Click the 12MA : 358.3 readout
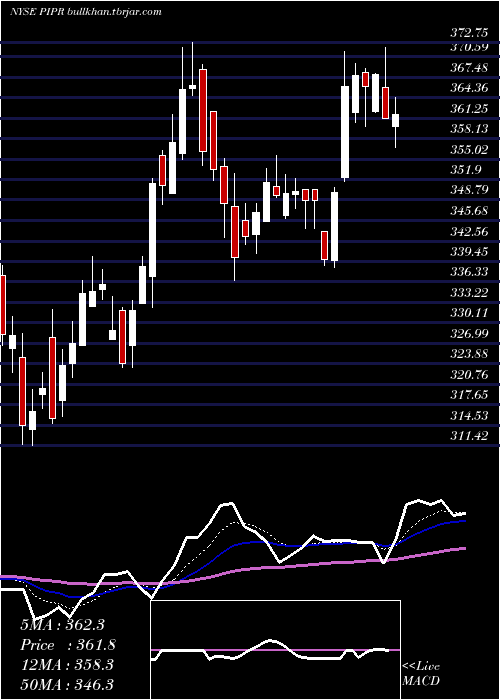 [x=67, y=665]
